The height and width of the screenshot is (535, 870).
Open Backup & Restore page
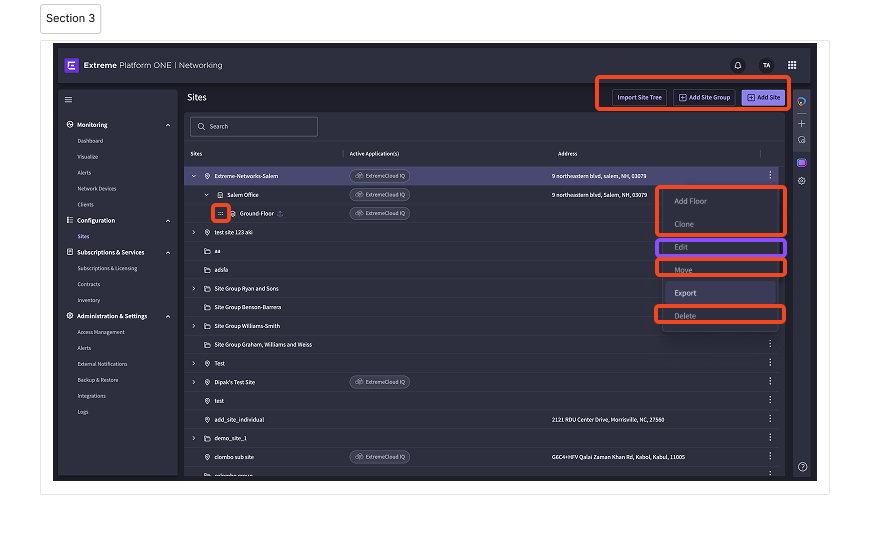pos(98,380)
